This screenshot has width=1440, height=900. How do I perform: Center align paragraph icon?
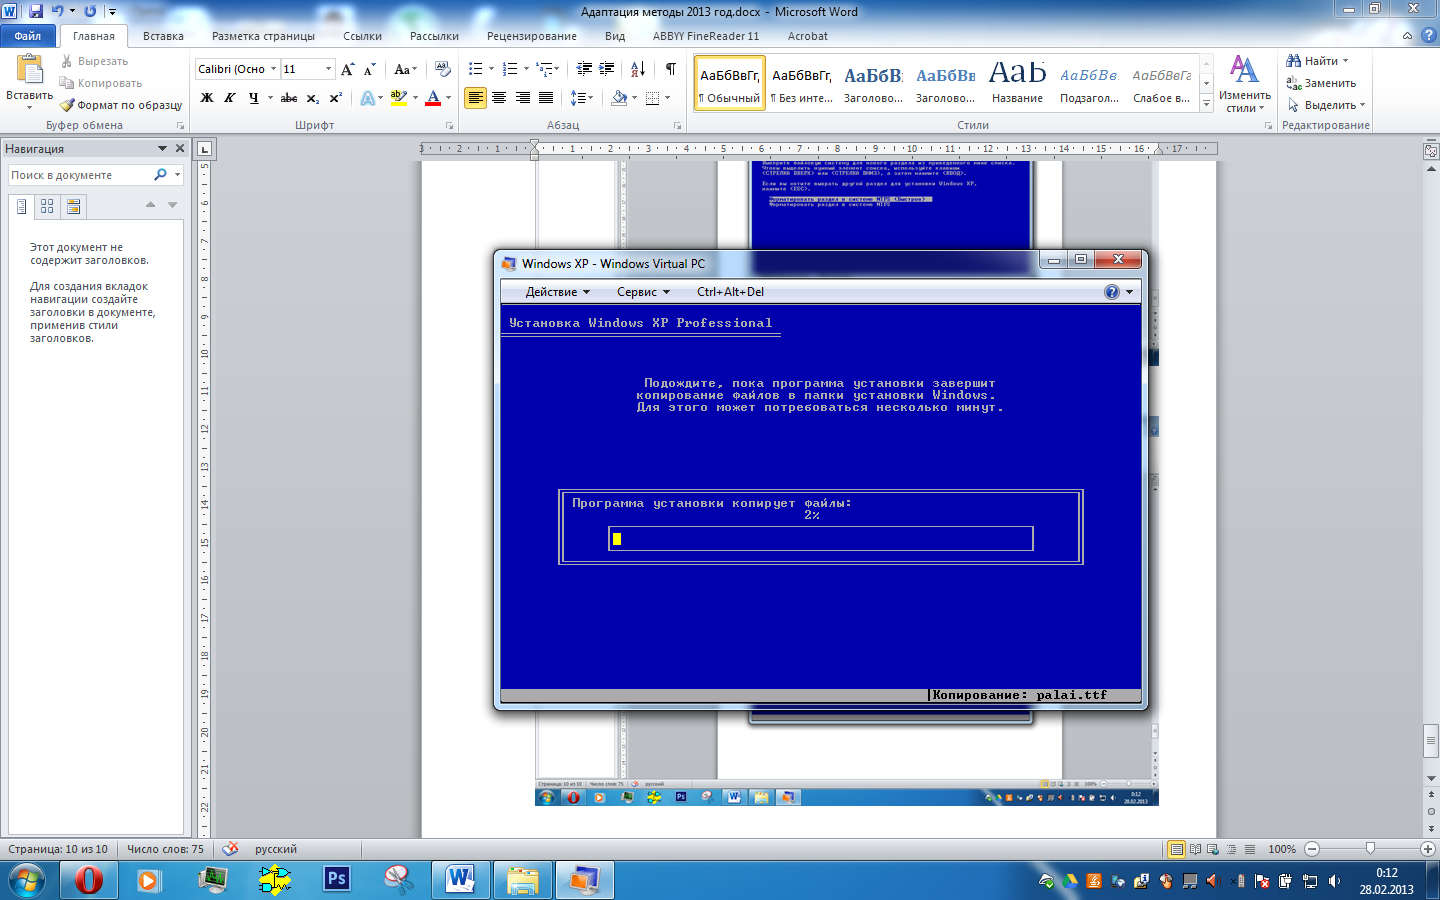(x=499, y=98)
